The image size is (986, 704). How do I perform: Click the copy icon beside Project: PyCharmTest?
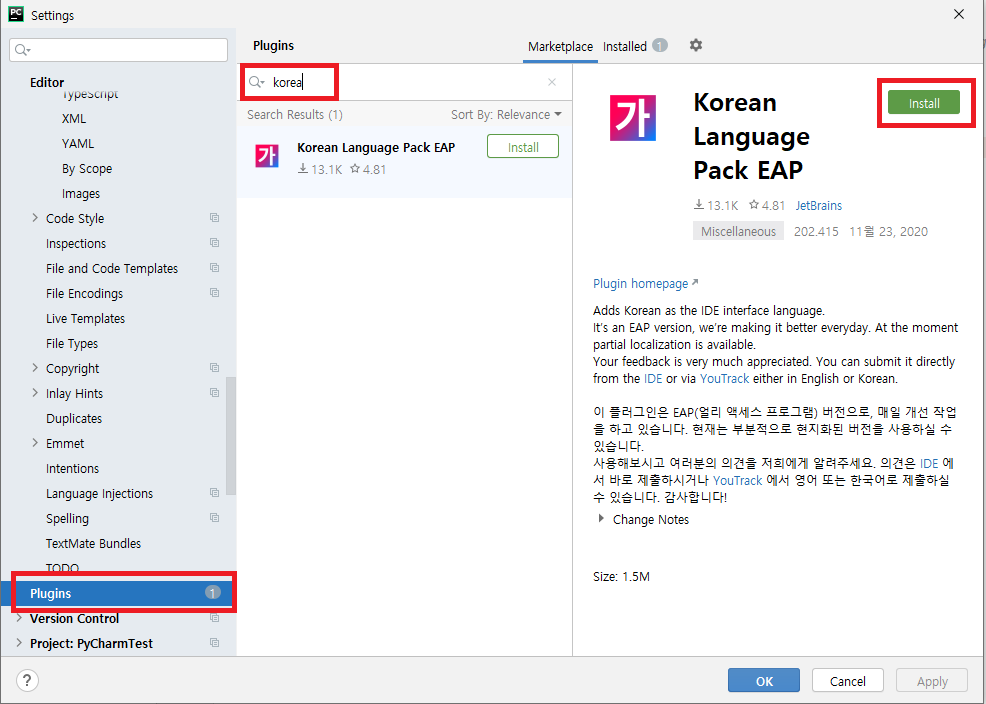tap(214, 643)
